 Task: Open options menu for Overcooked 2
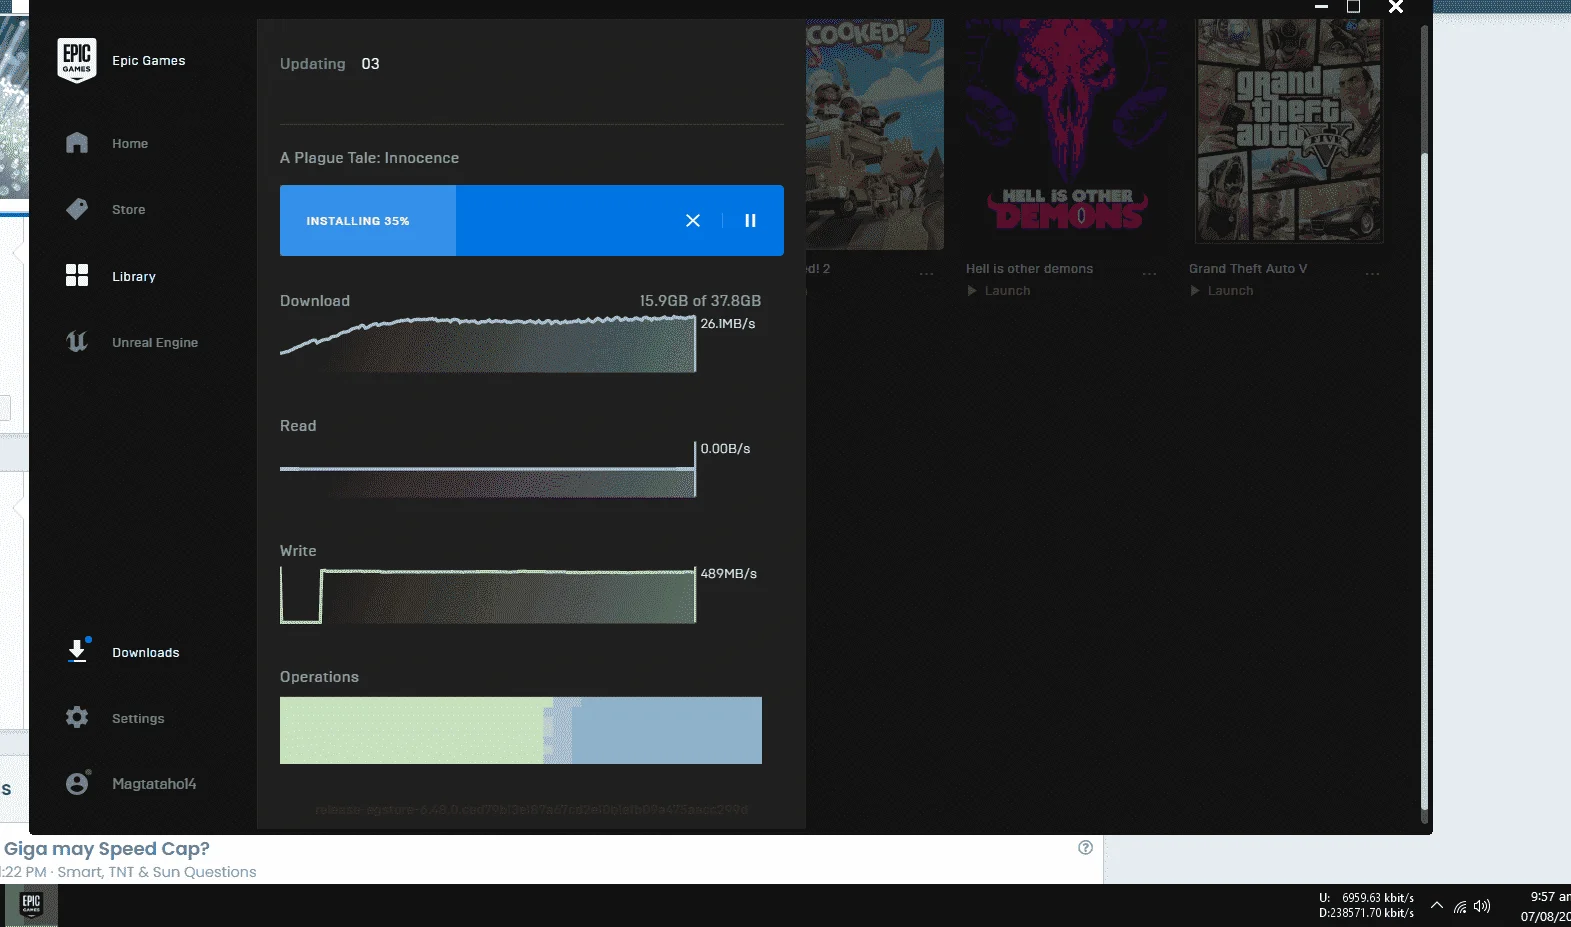[926, 273]
